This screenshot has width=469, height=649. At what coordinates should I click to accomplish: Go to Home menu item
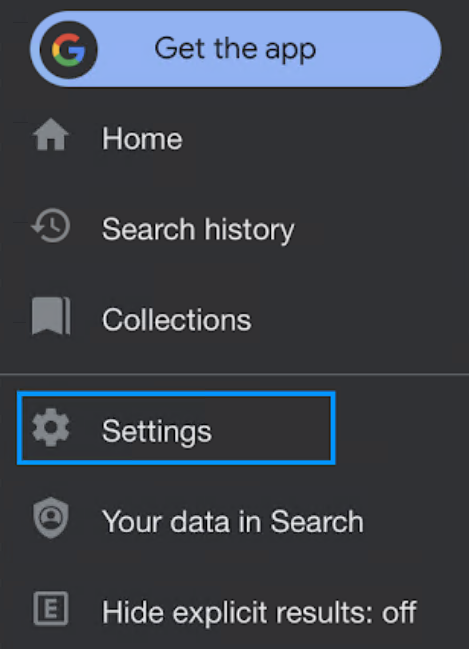(x=234, y=138)
